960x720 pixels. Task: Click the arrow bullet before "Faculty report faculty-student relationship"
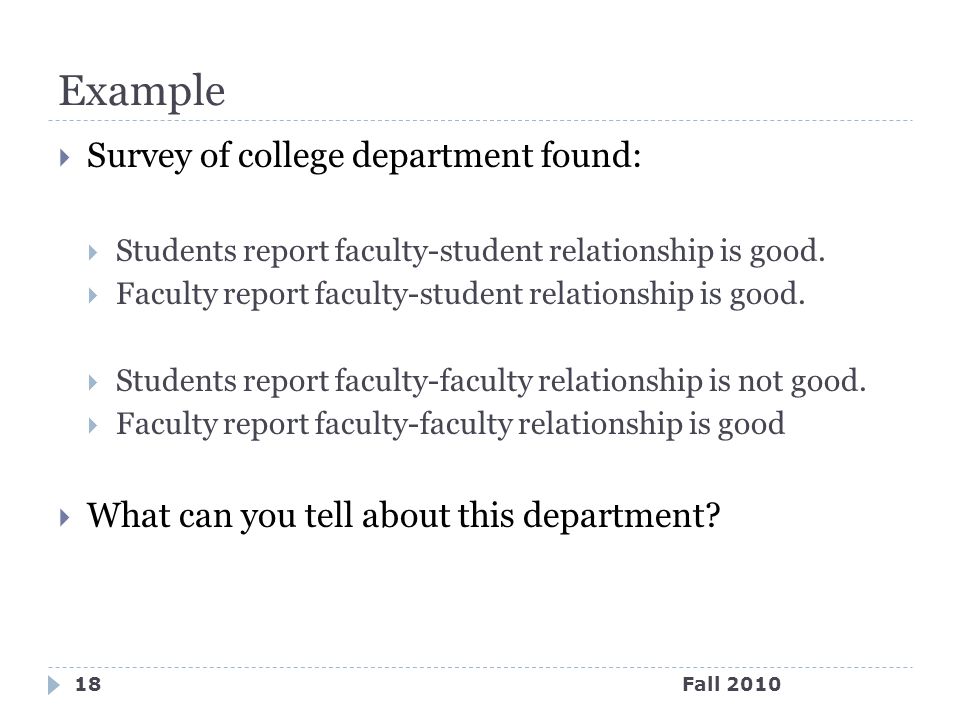coord(93,296)
